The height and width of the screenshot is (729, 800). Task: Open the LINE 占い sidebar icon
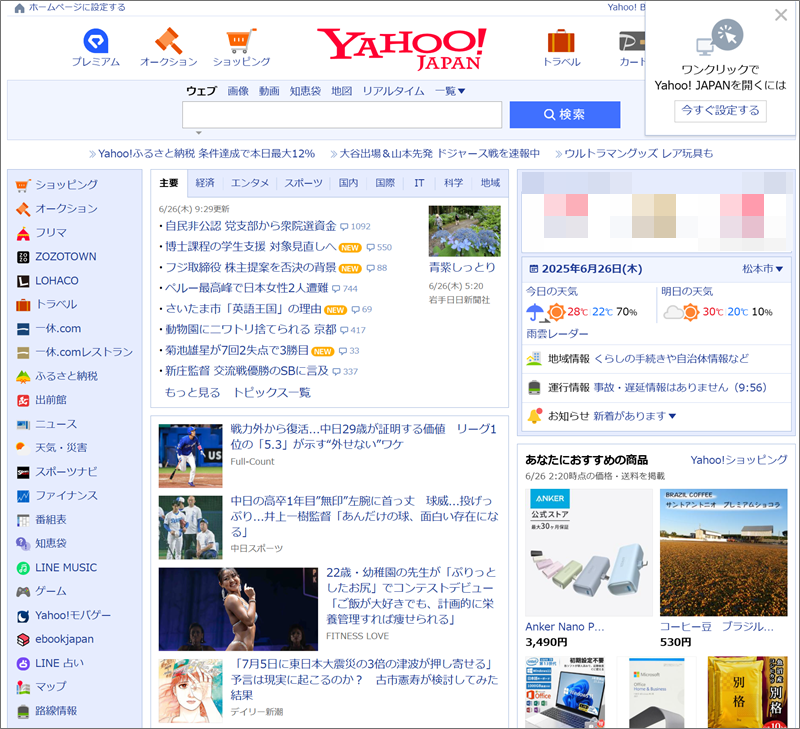click(x=23, y=663)
